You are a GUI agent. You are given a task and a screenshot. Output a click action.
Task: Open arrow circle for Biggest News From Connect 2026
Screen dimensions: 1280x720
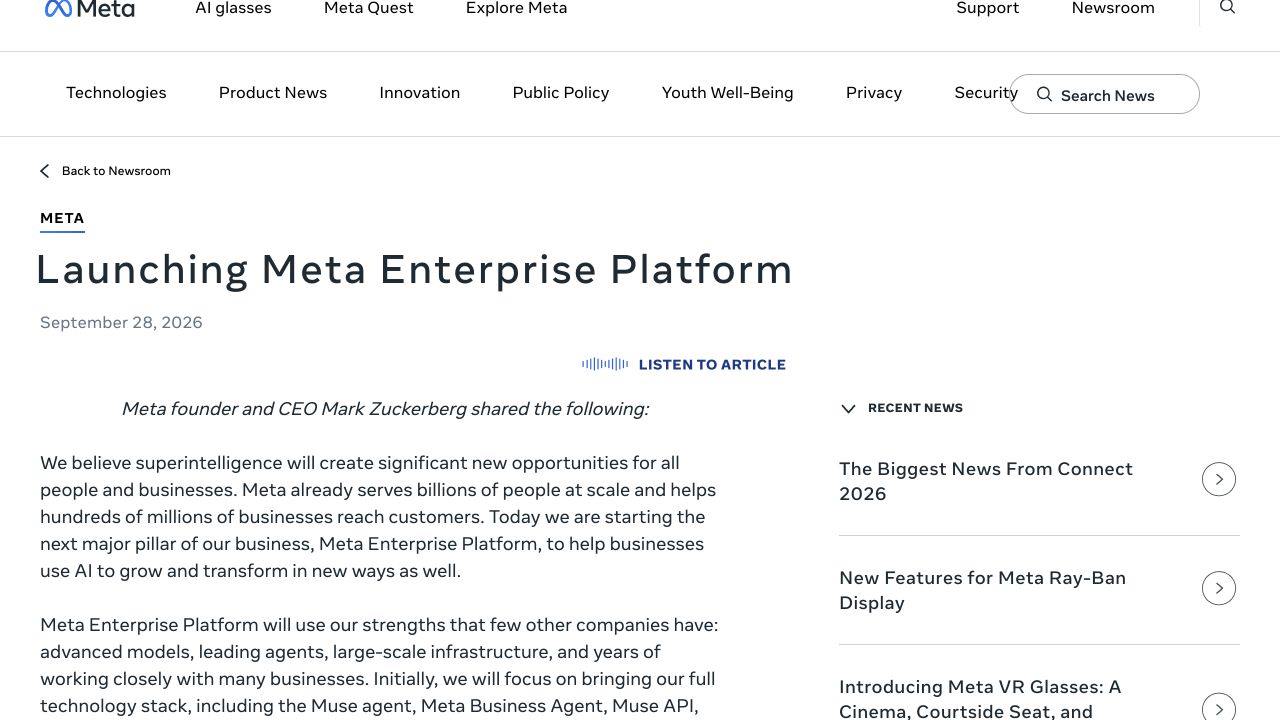(1218, 479)
